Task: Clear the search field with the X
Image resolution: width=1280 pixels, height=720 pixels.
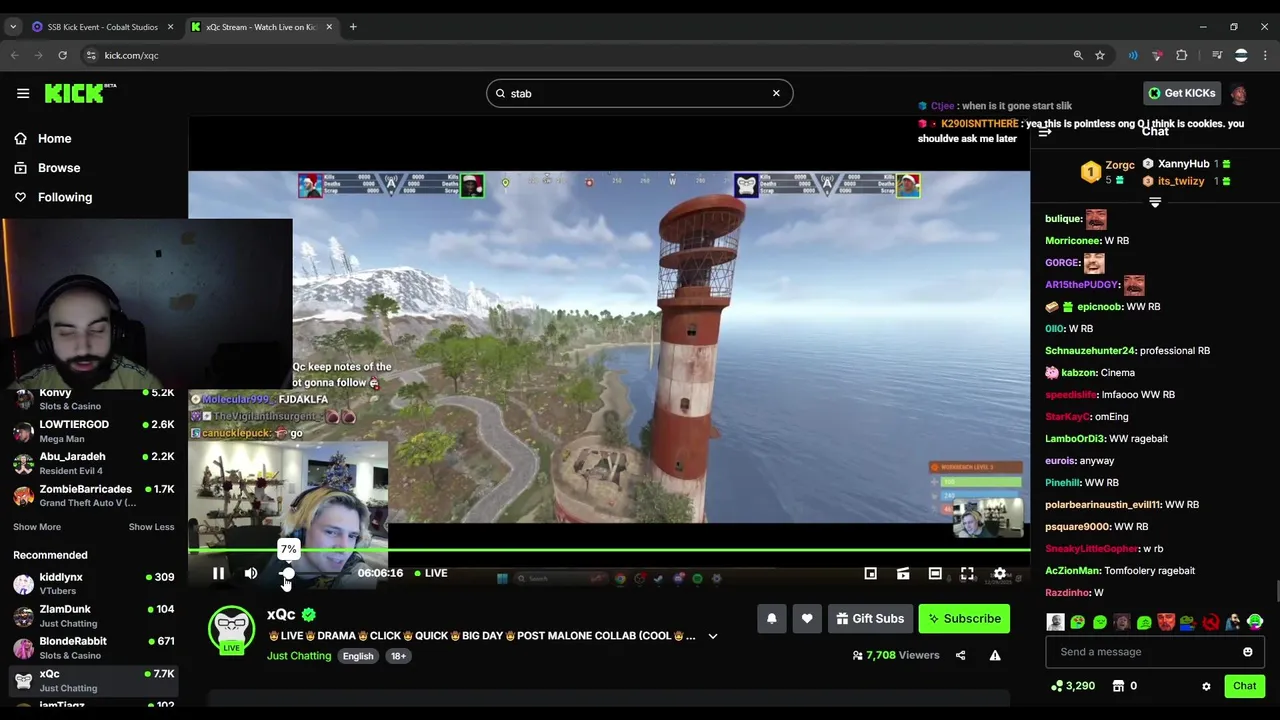Action: pyautogui.click(x=776, y=93)
